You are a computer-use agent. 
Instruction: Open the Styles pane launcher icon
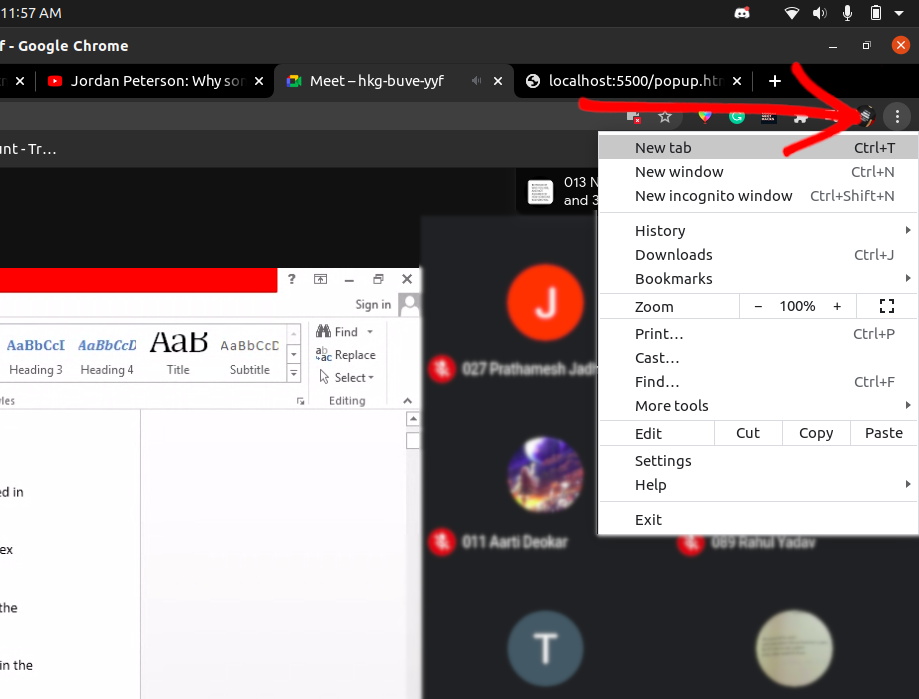point(300,401)
